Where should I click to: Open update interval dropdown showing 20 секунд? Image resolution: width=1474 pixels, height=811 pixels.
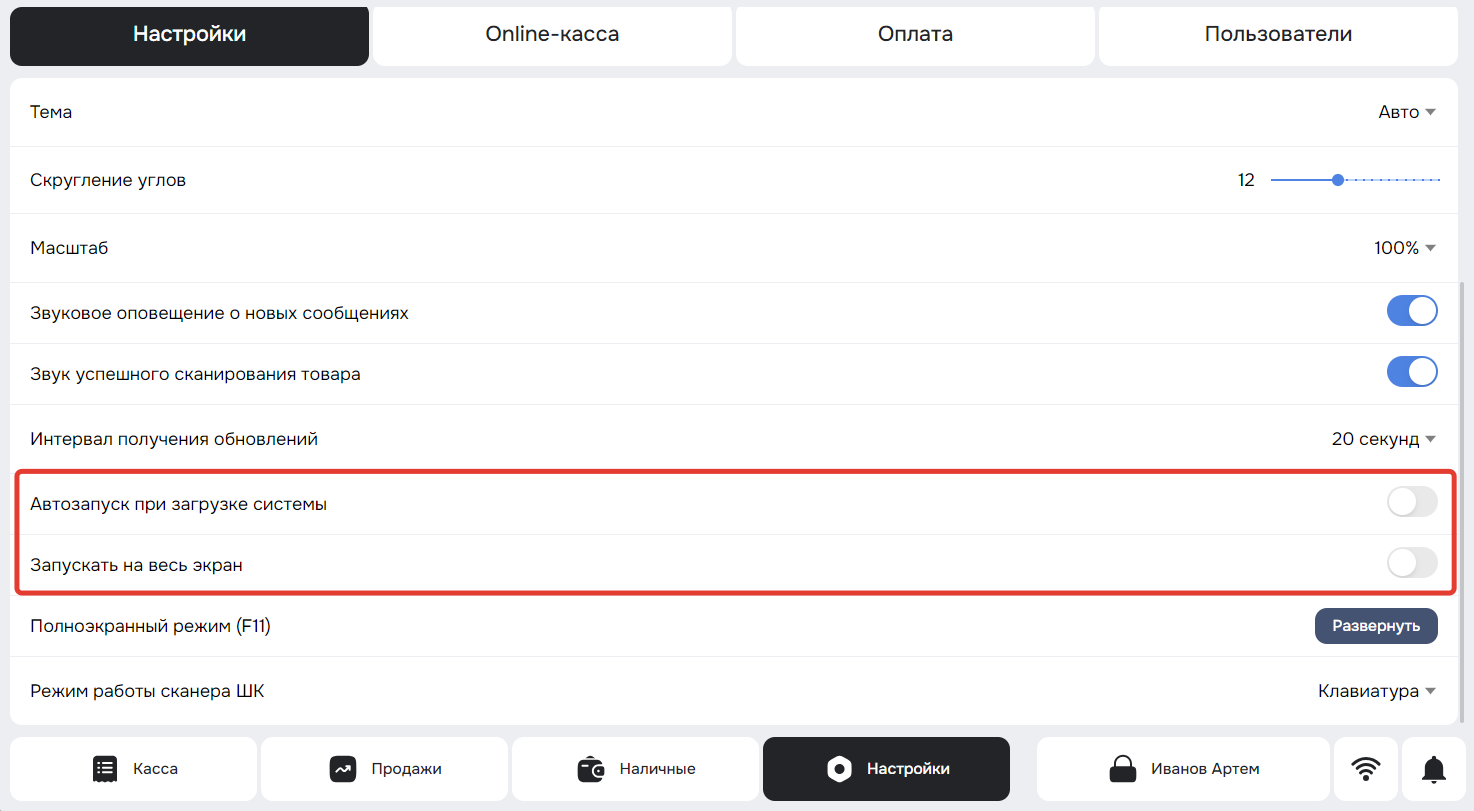tap(1384, 439)
